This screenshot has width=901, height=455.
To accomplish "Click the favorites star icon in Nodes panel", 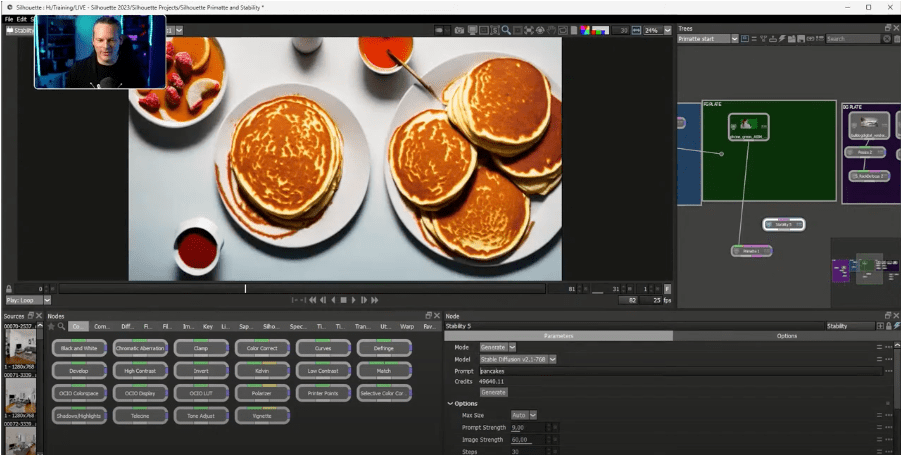I will [x=51, y=326].
